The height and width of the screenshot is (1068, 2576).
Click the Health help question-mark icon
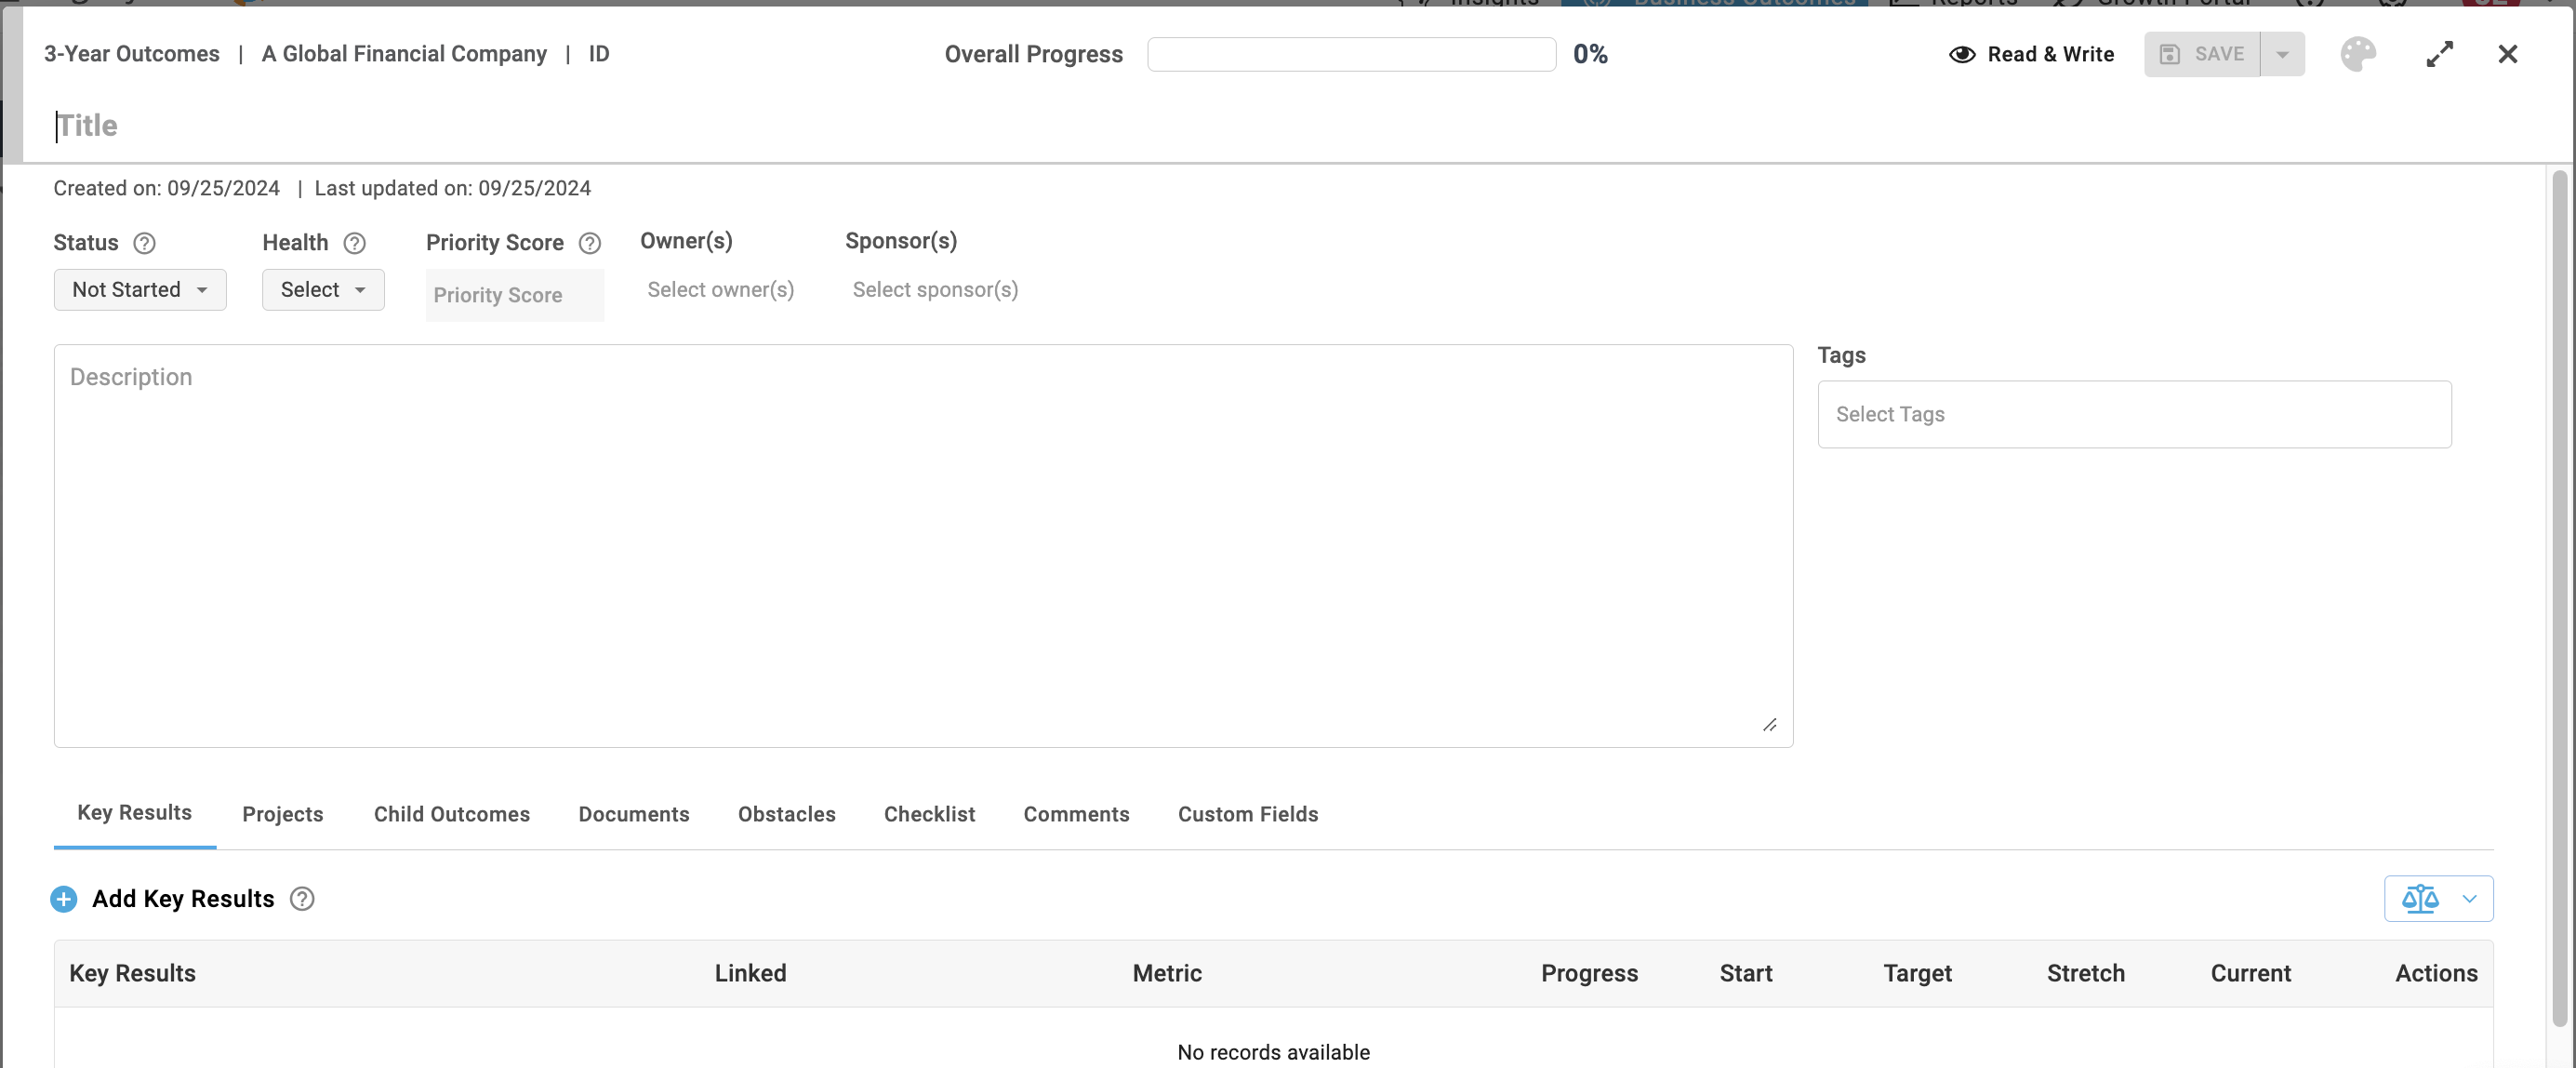pyautogui.click(x=355, y=243)
